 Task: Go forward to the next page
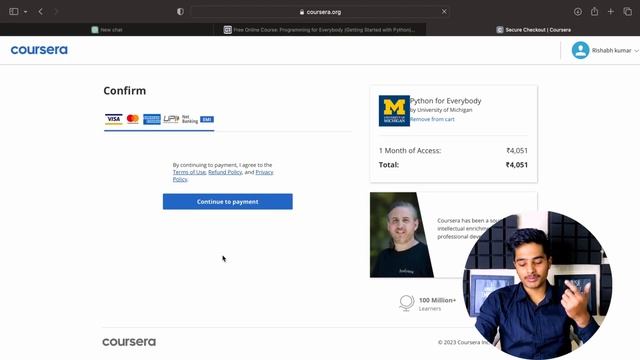pyautogui.click(x=56, y=12)
